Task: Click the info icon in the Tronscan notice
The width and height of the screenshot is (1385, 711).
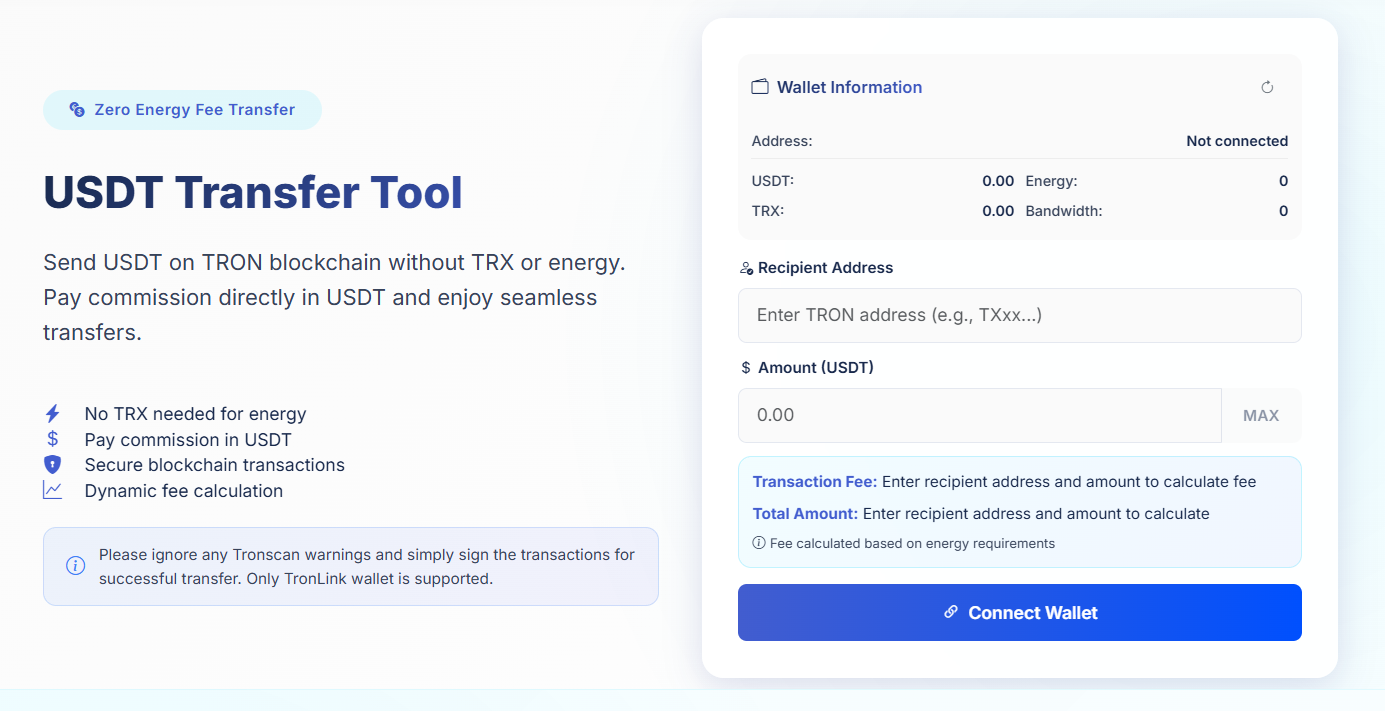Action: click(x=75, y=566)
